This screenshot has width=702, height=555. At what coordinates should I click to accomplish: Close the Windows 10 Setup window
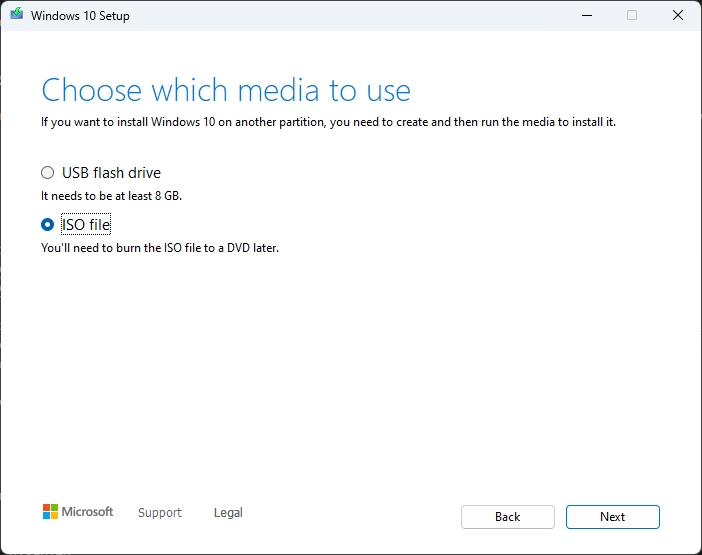click(678, 16)
